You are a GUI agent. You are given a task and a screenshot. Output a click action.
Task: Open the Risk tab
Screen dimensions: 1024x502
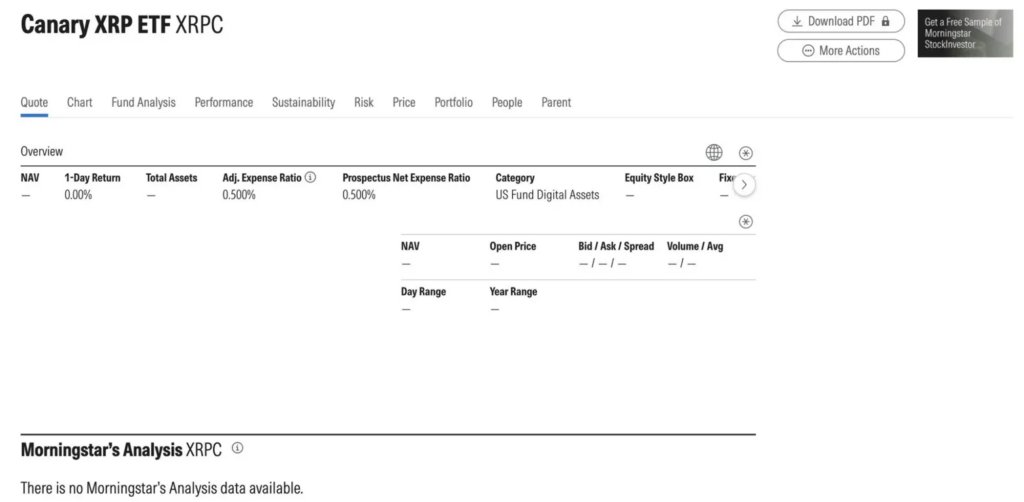coord(364,102)
